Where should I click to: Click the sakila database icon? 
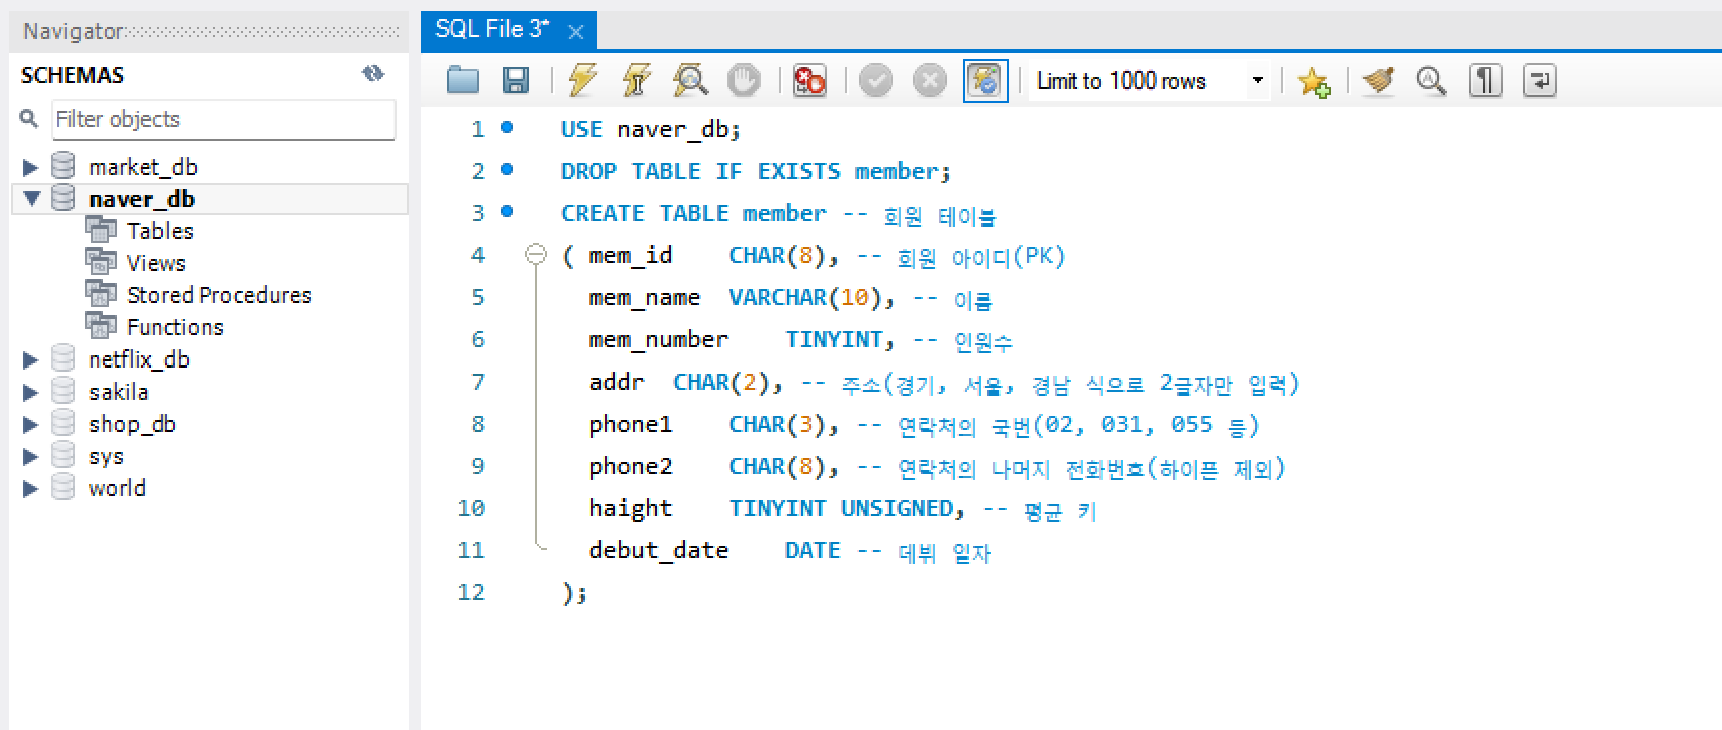pyautogui.click(x=63, y=391)
